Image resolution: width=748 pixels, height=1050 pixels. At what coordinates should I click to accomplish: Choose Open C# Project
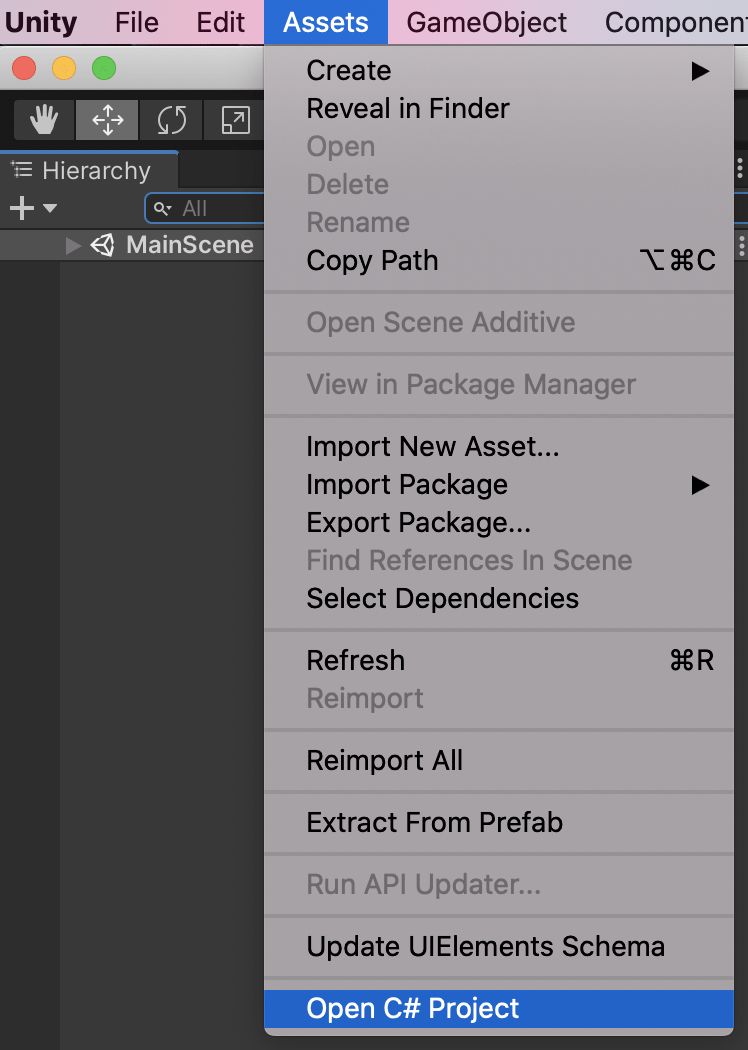(x=411, y=1008)
